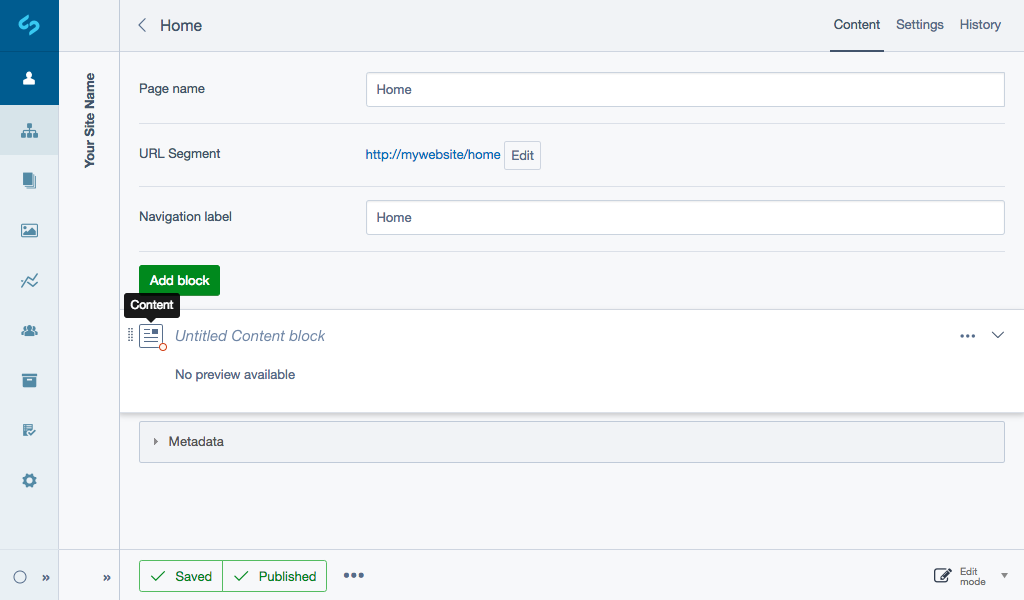Viewport: 1024px width, 600px height.
Task: Click into the Page name input field
Action: [684, 89]
